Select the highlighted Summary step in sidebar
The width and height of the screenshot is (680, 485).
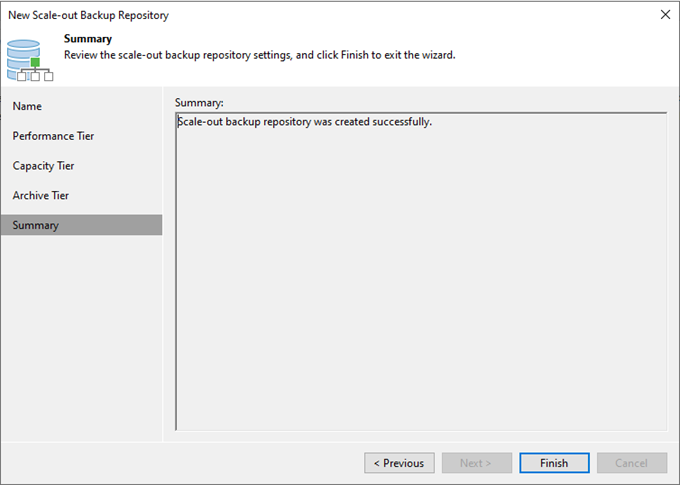coord(82,225)
